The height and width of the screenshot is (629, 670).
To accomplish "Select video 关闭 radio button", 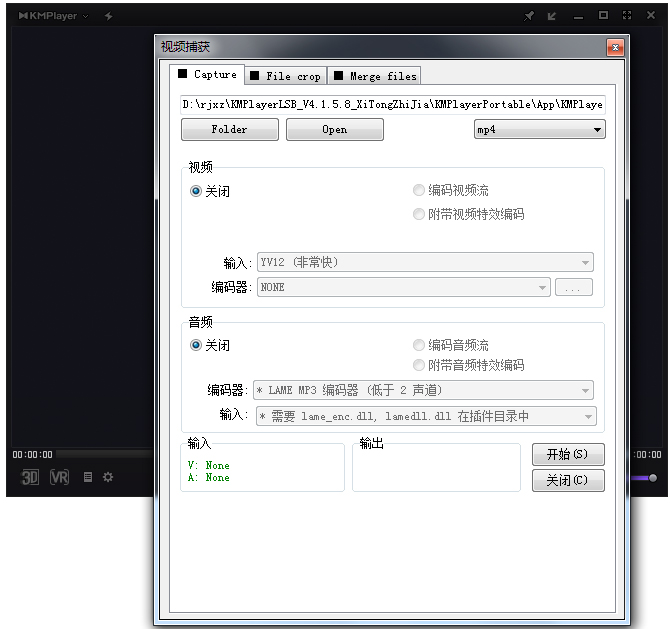I will [196, 191].
